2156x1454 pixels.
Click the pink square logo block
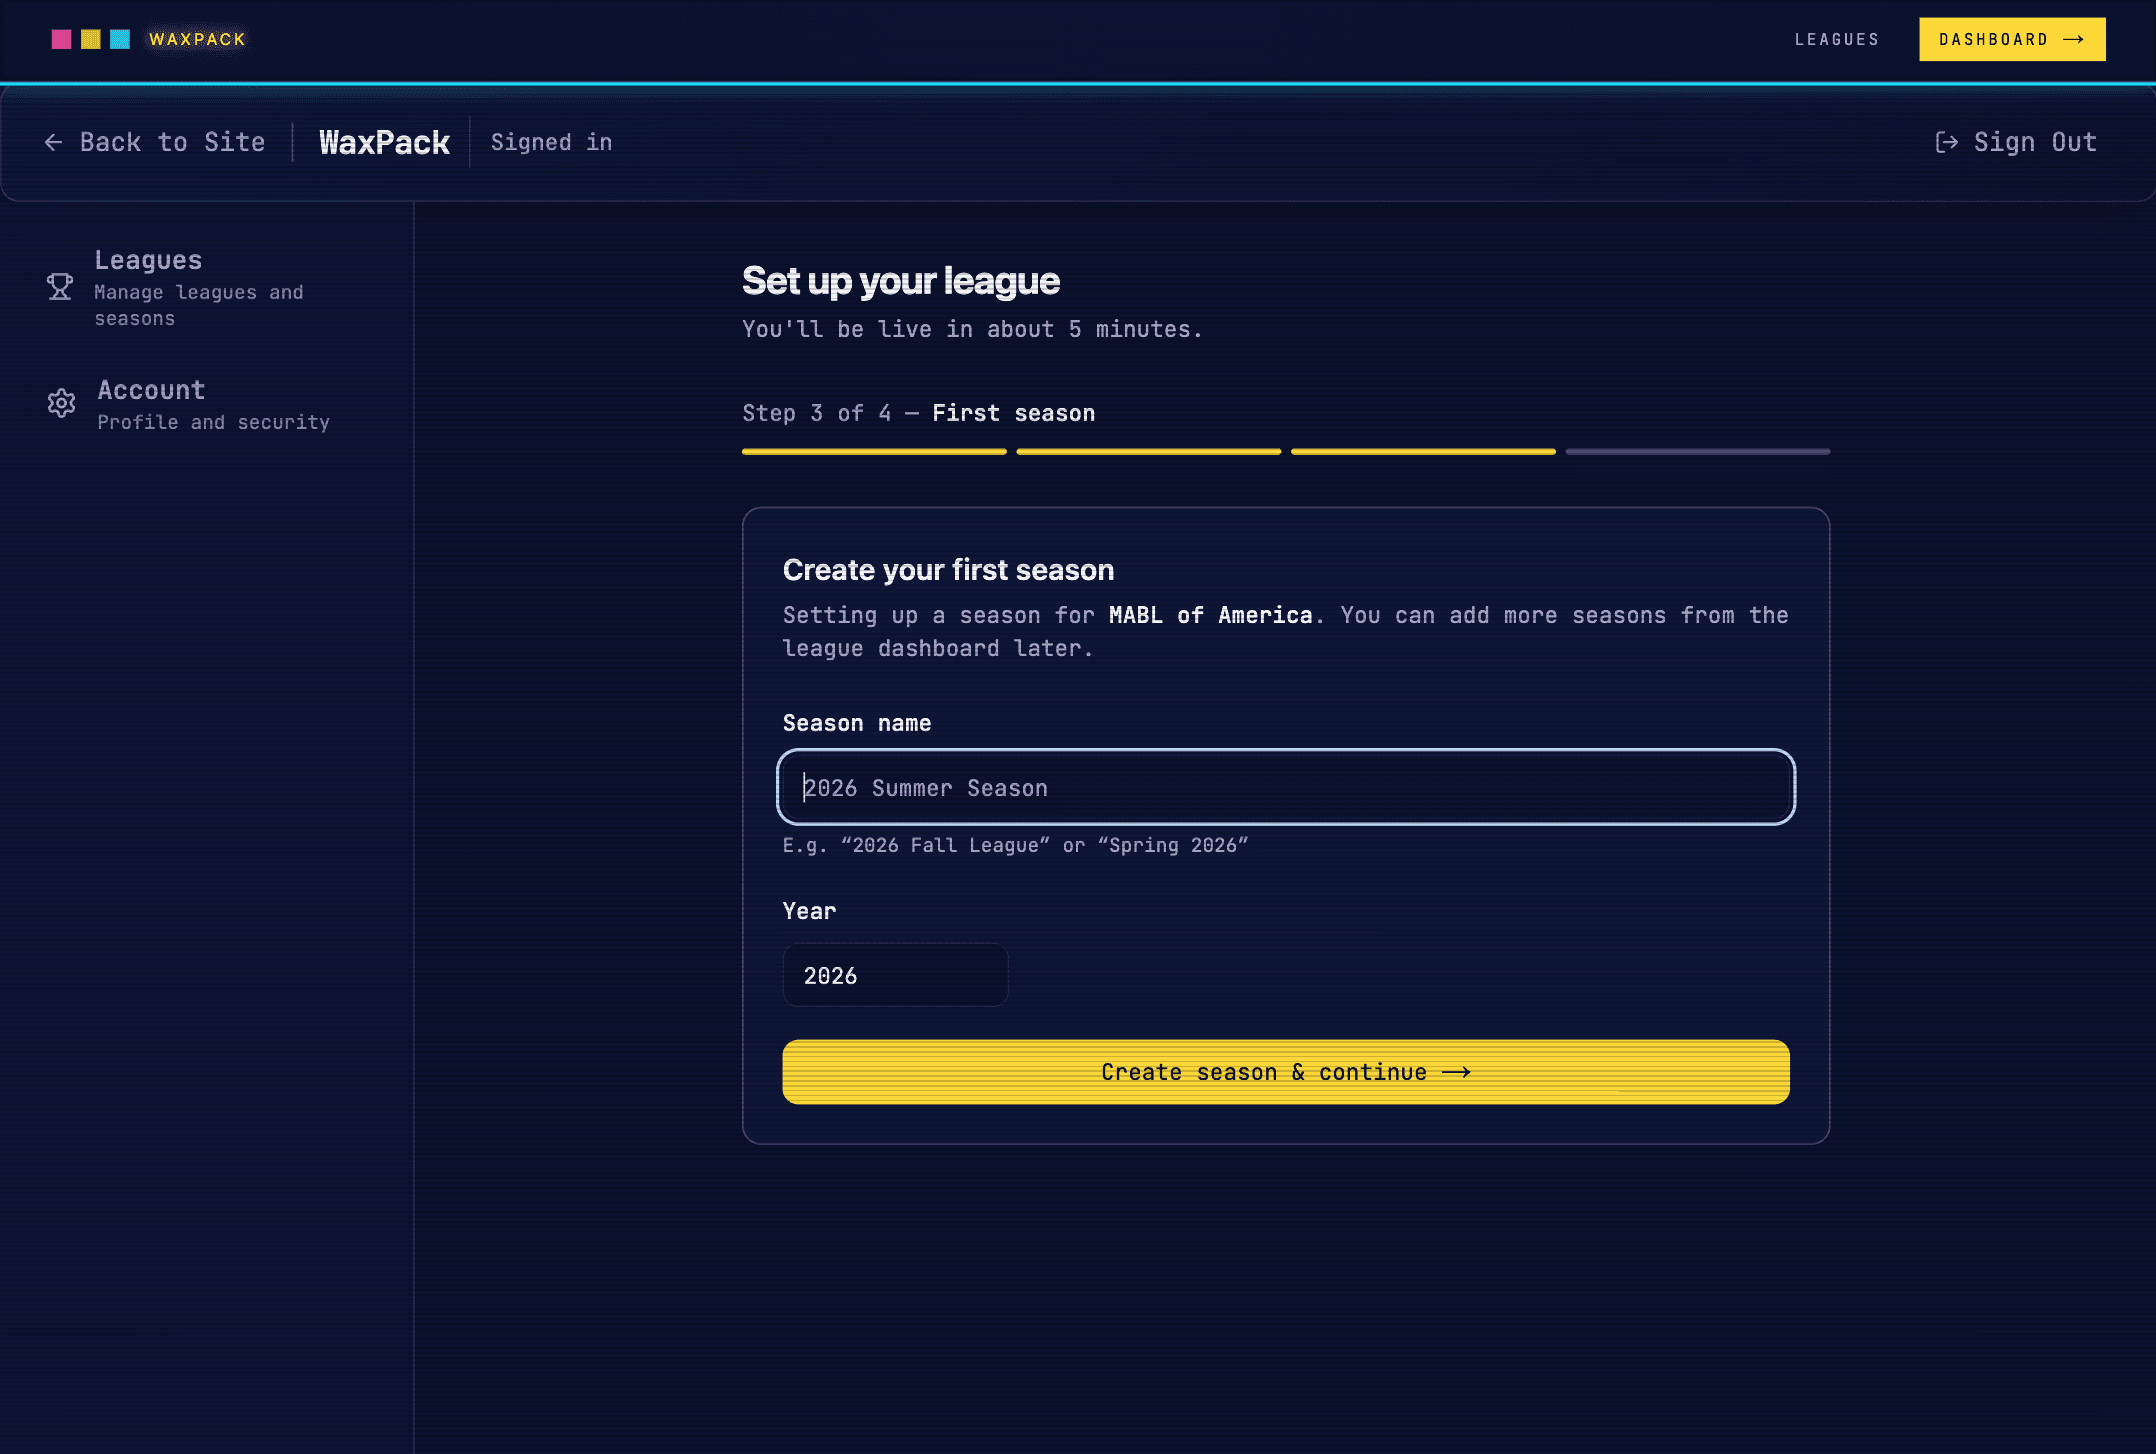click(x=61, y=39)
